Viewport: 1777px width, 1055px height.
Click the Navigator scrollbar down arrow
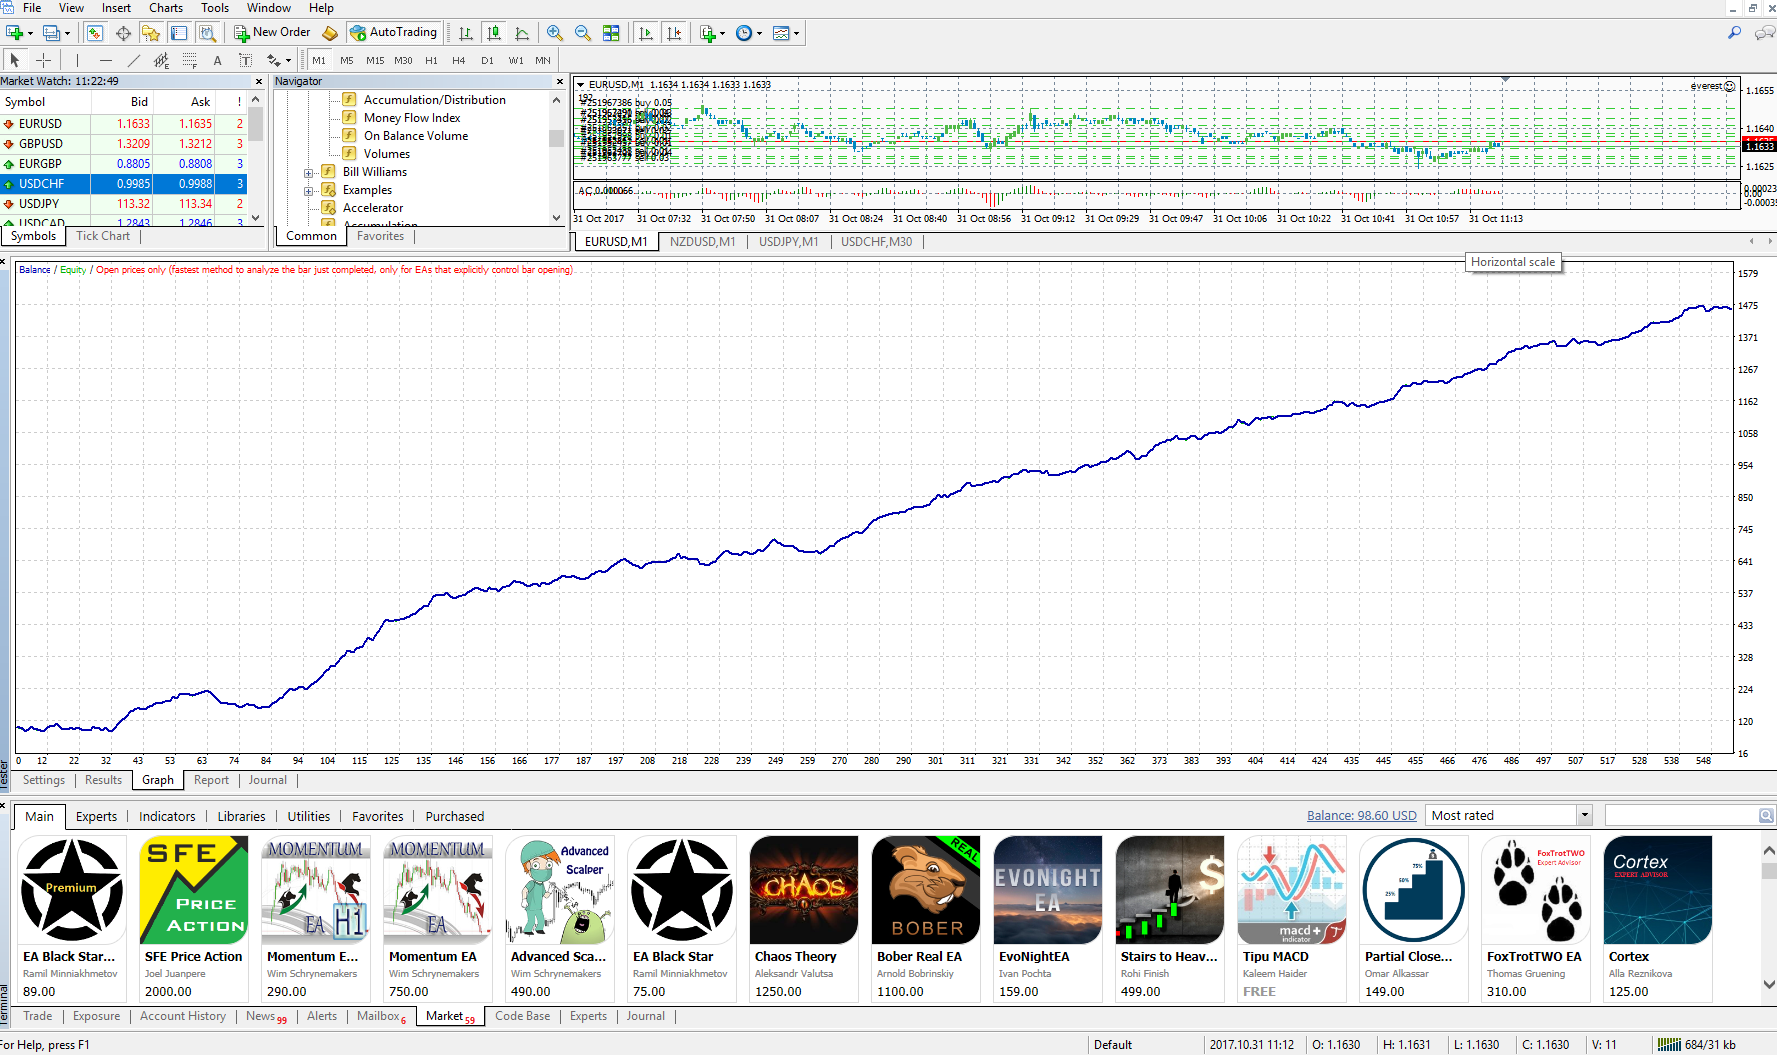(x=557, y=217)
